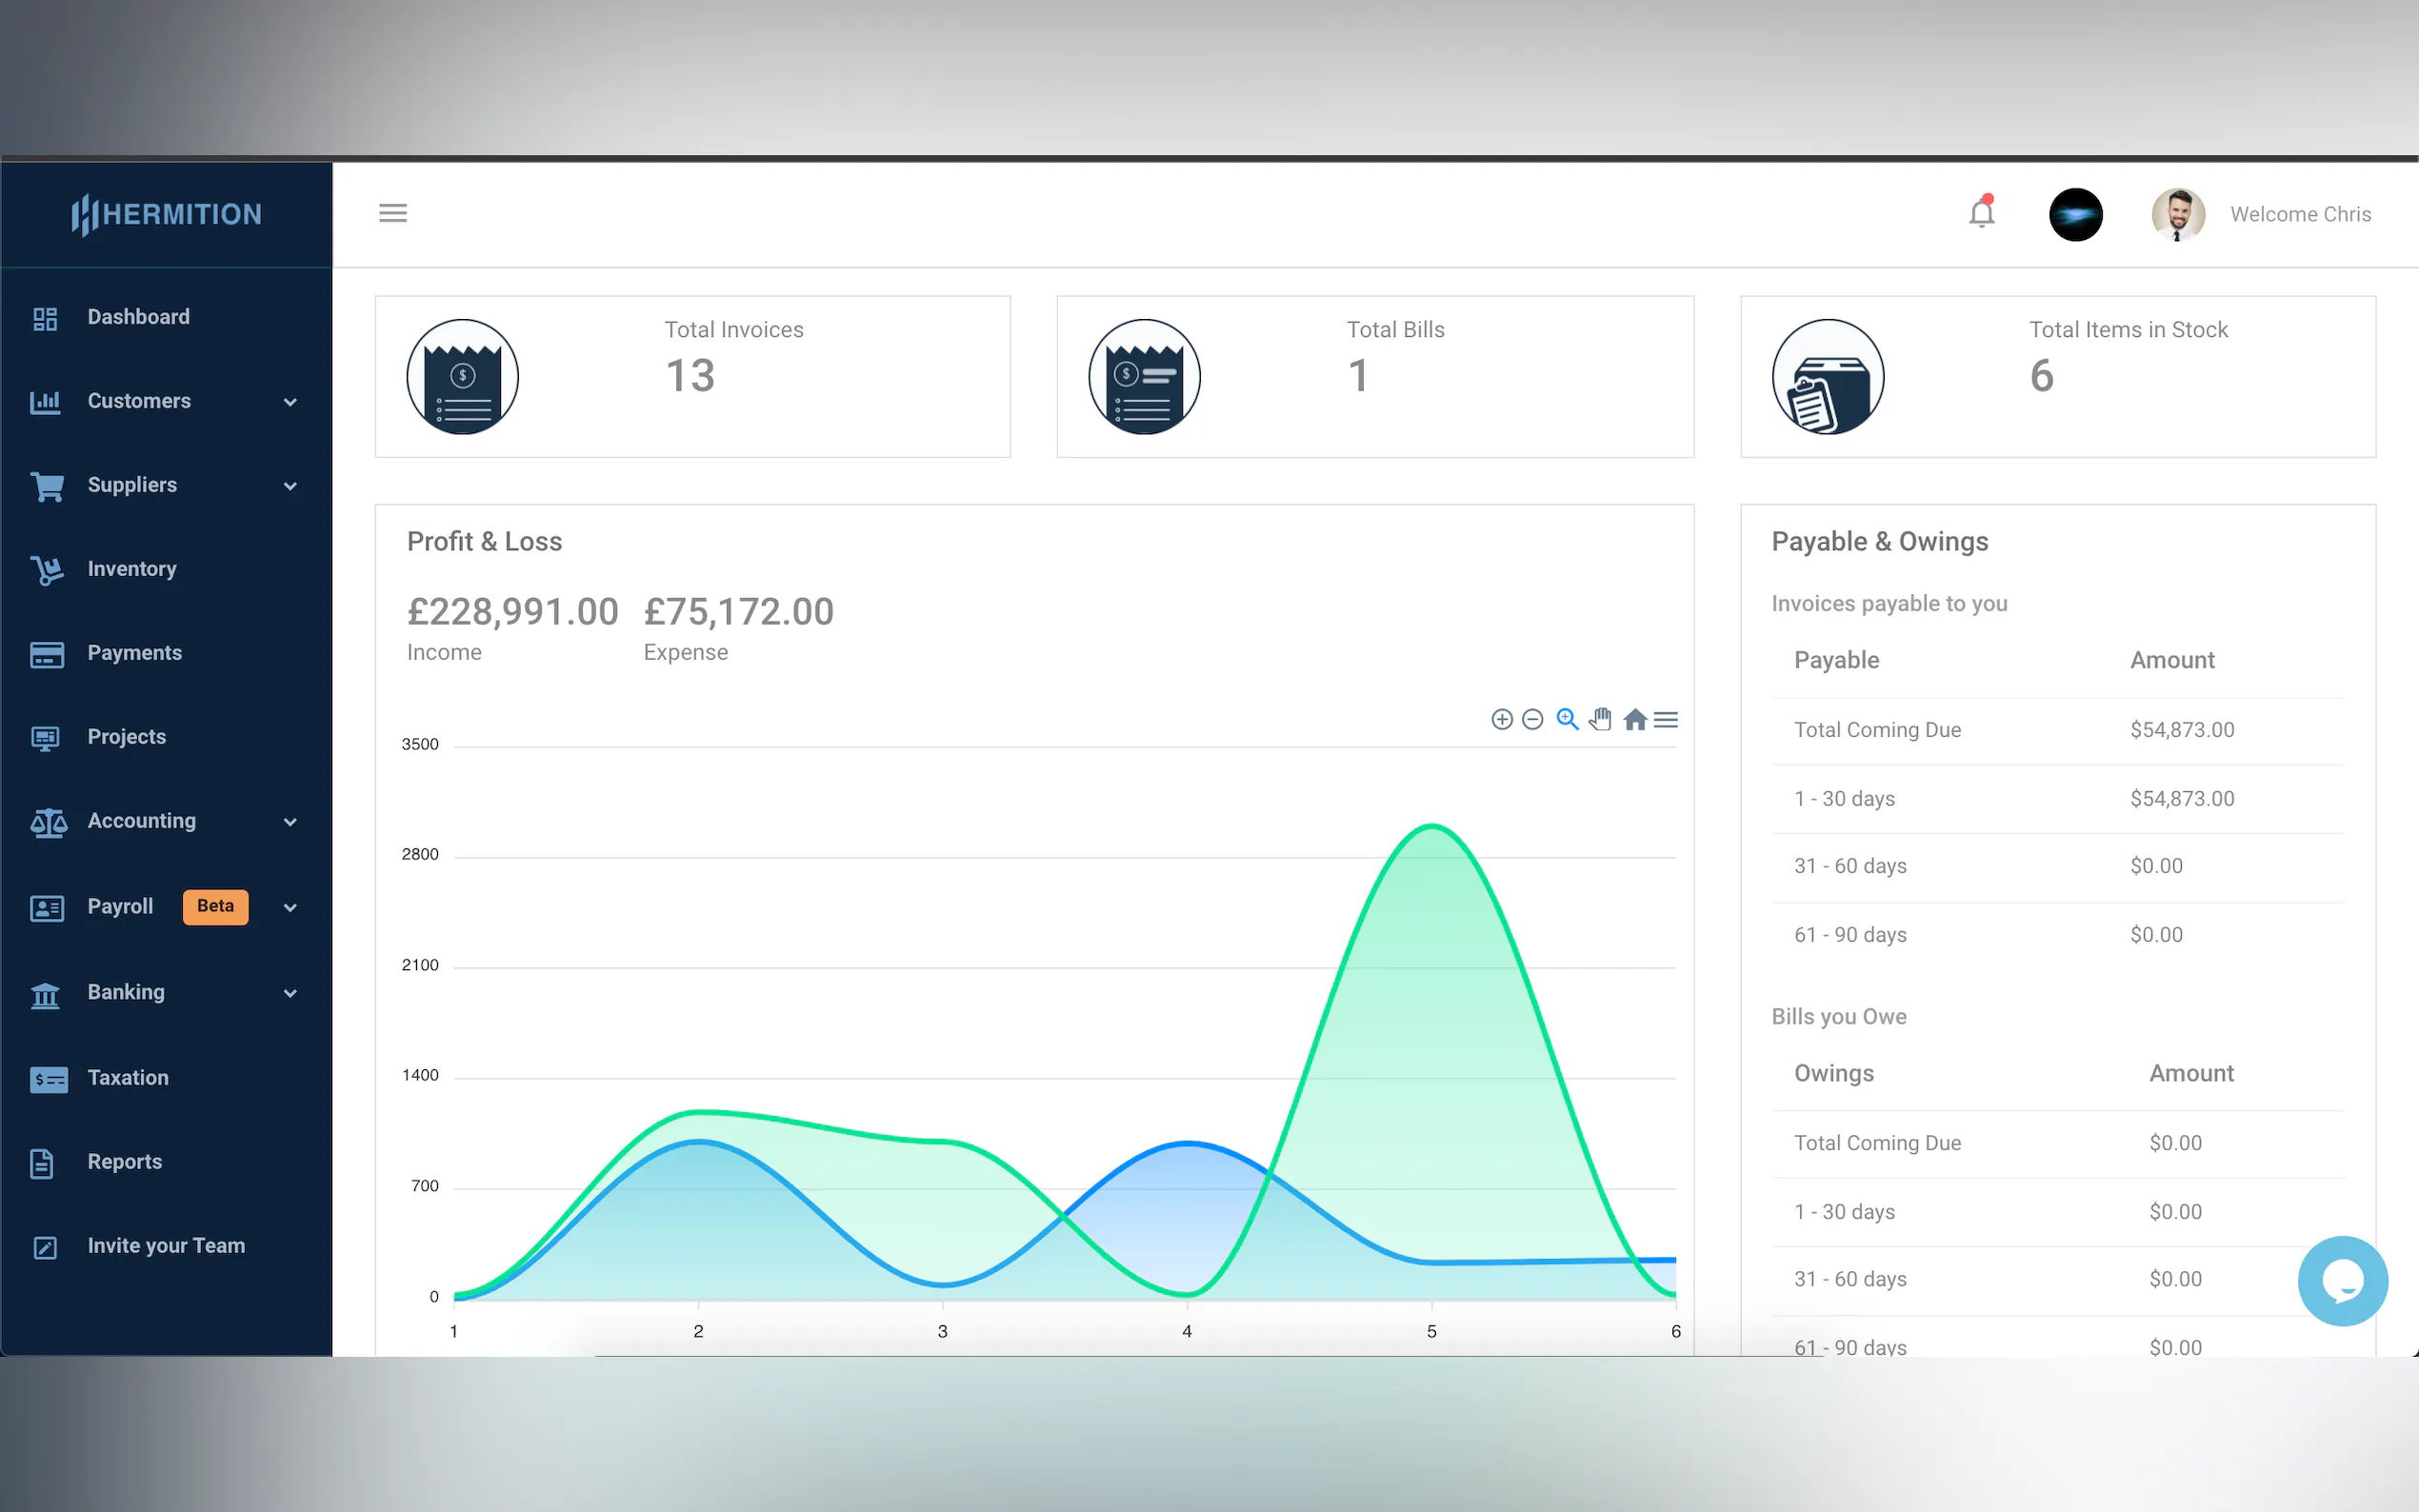Viewport: 2419px width, 1512px height.
Task: Click the chart zoom in plus icon
Action: [x=1501, y=720]
